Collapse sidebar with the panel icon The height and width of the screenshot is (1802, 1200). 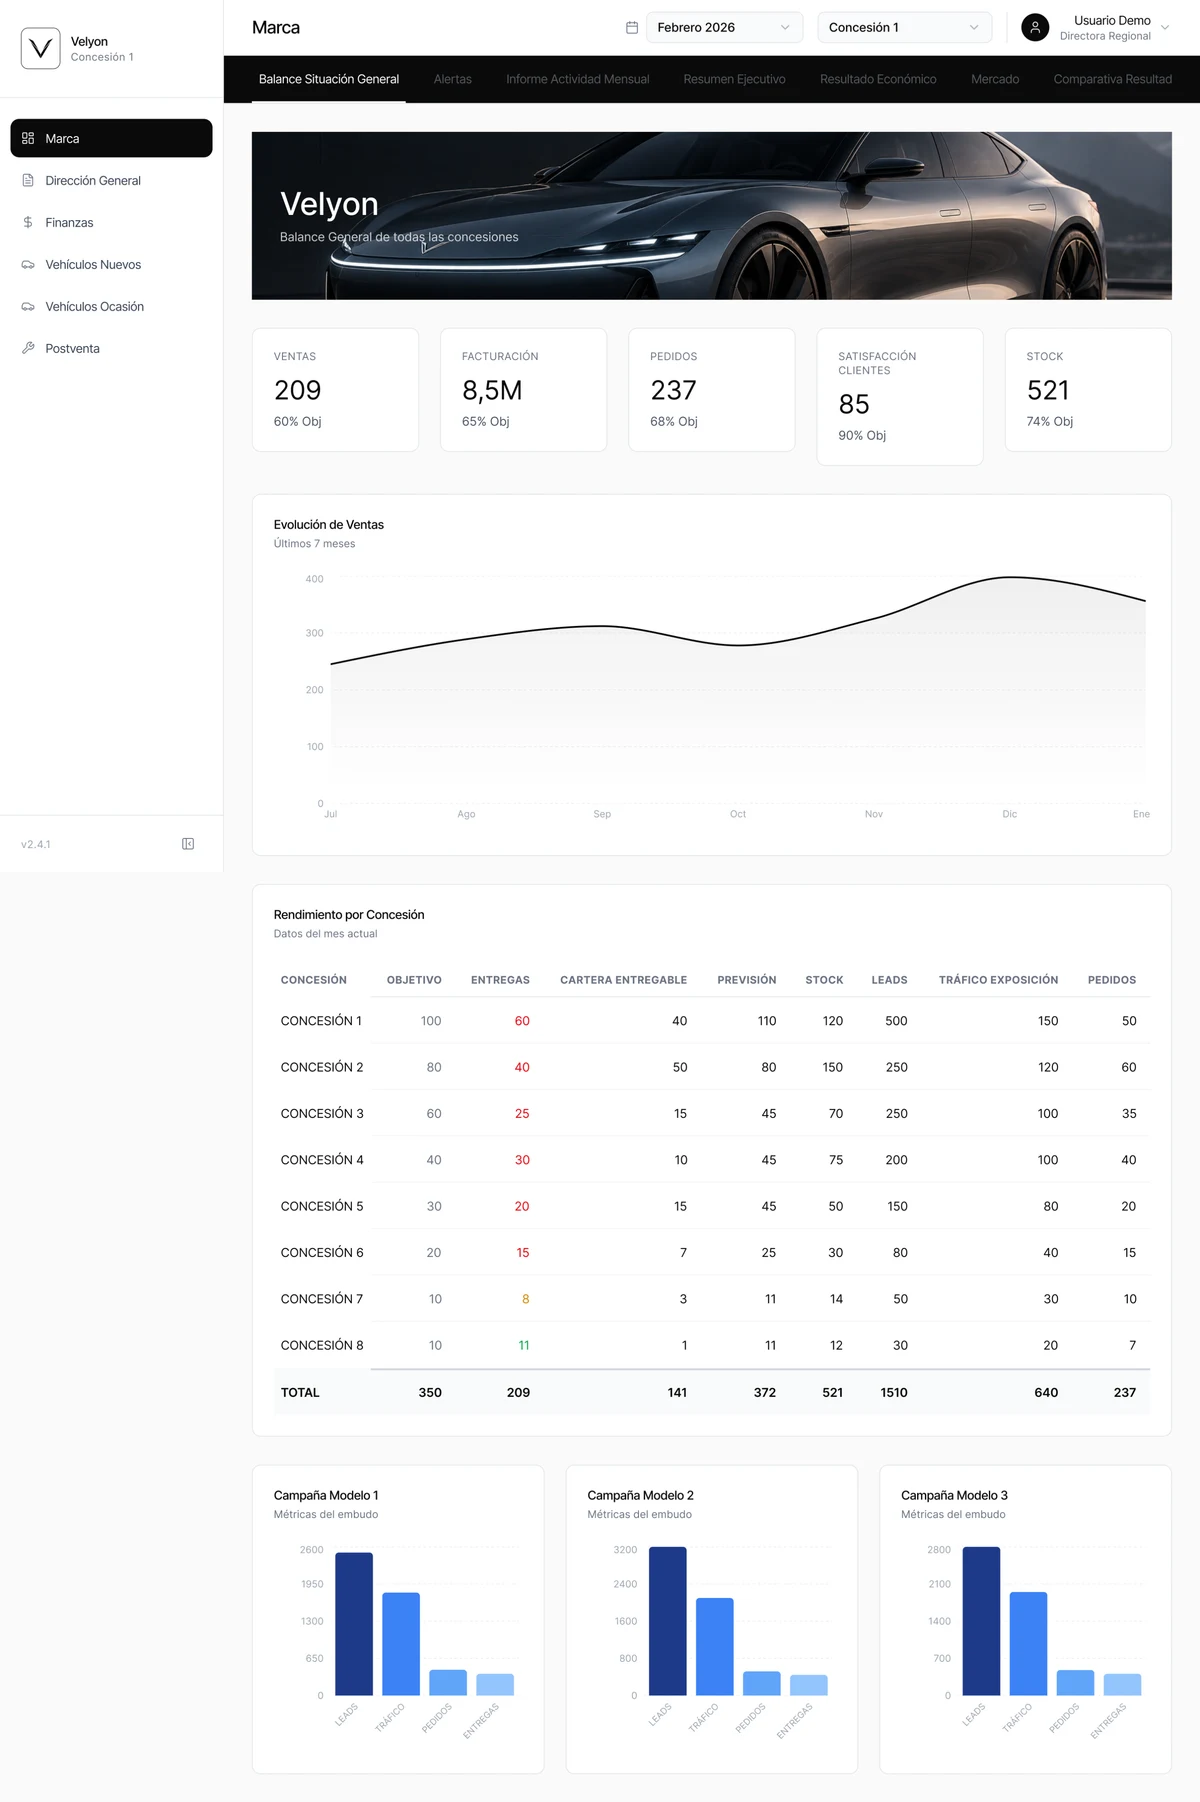coord(188,844)
